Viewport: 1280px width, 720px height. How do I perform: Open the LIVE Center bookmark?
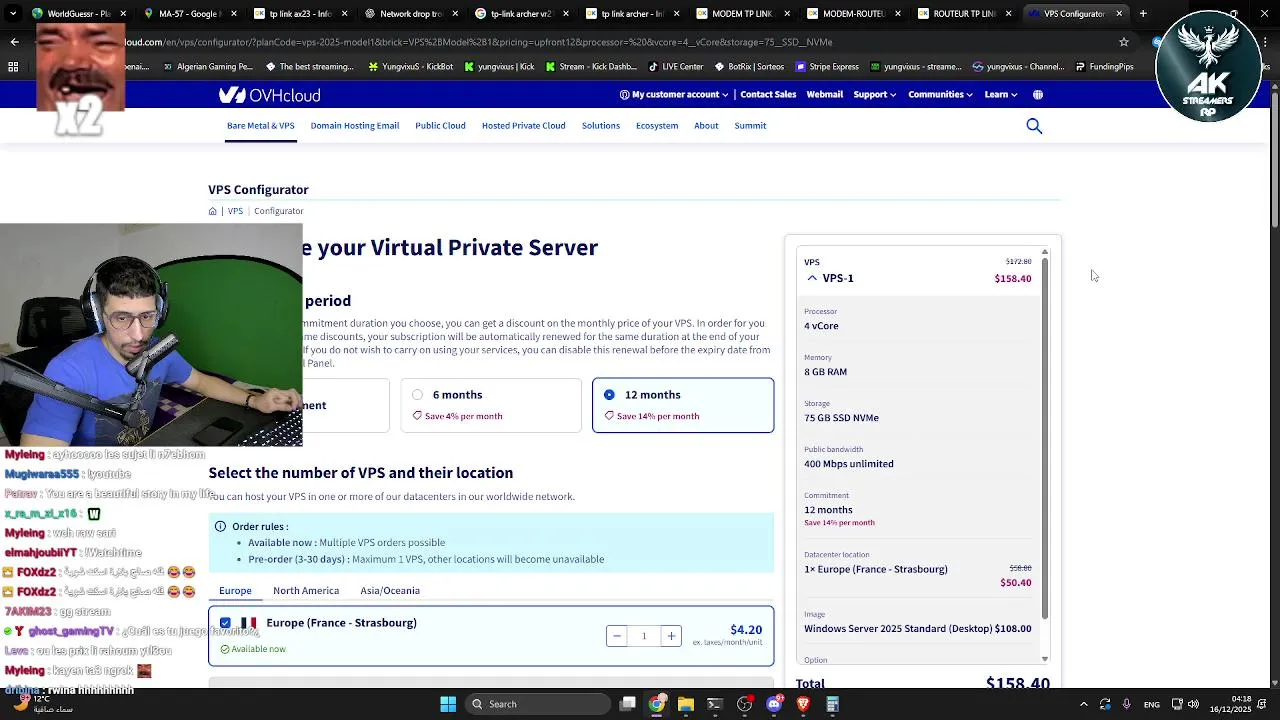coord(676,67)
